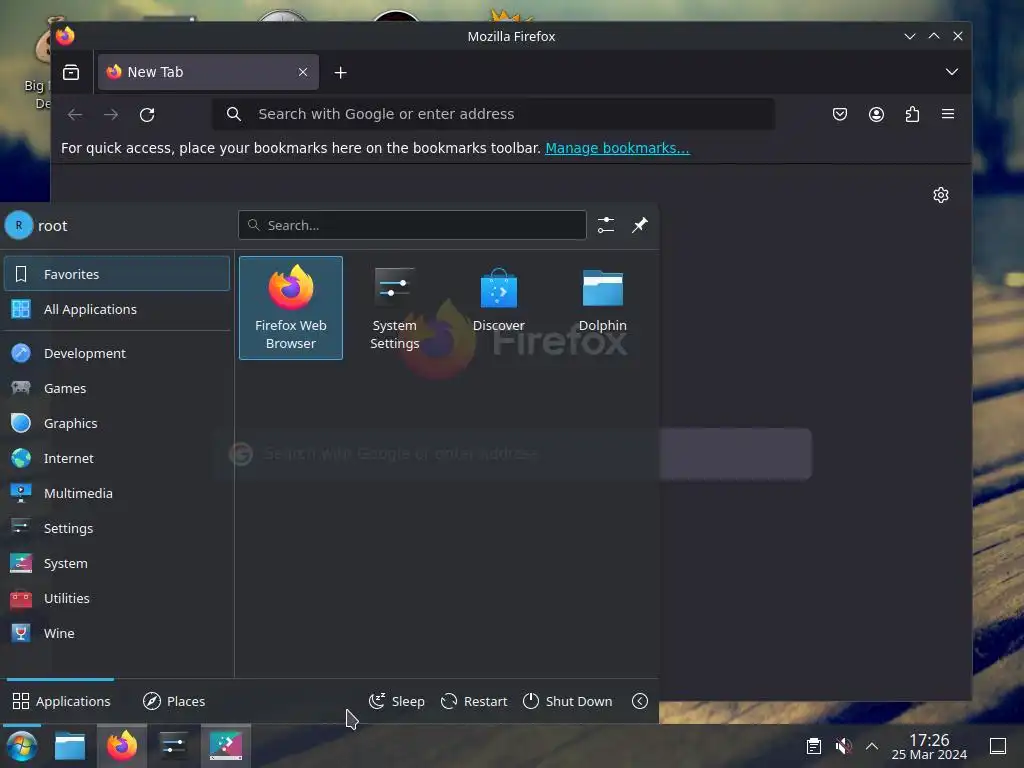Open Firefox account icon
The height and width of the screenshot is (768, 1024).
point(876,114)
